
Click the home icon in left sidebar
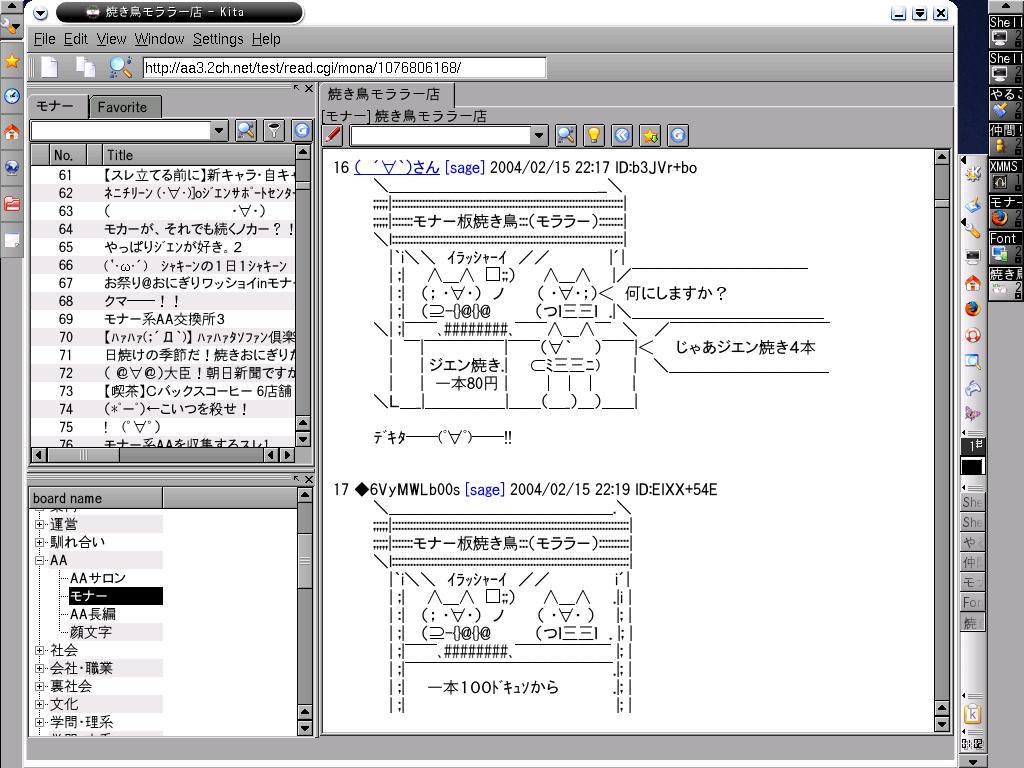(12, 132)
